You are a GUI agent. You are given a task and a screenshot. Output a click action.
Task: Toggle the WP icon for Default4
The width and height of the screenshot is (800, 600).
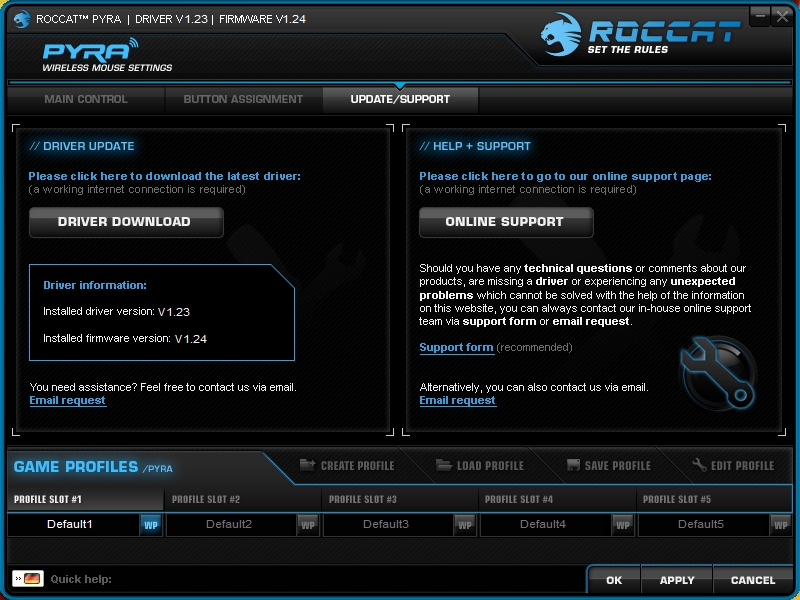coord(623,525)
